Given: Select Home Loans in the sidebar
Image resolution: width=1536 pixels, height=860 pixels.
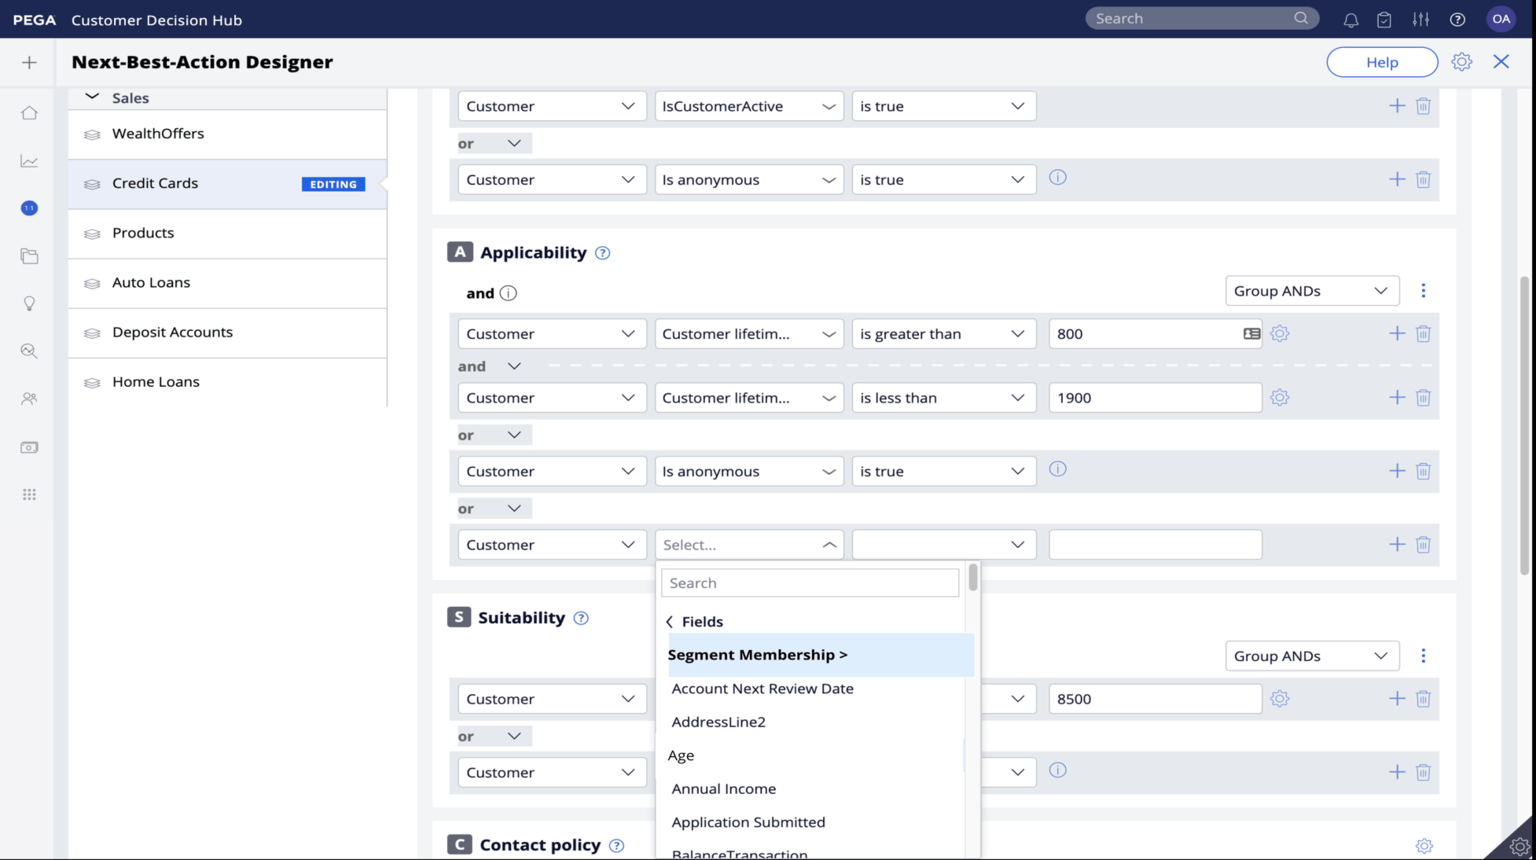Looking at the screenshot, I should coord(156,382).
